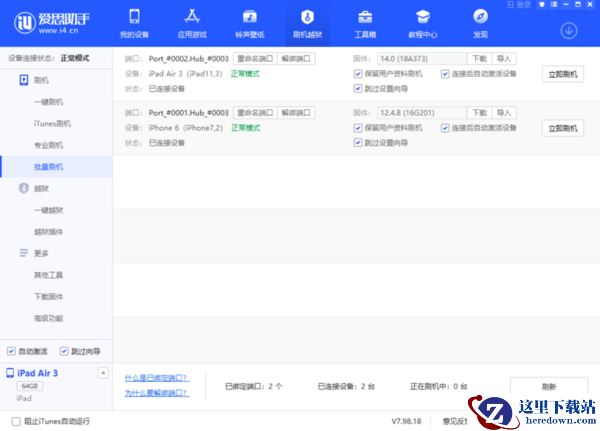Image resolution: width=600 pixels, height=431 pixels.
Task: Select iTunes刷机 in the sidebar
Action: click(52, 123)
